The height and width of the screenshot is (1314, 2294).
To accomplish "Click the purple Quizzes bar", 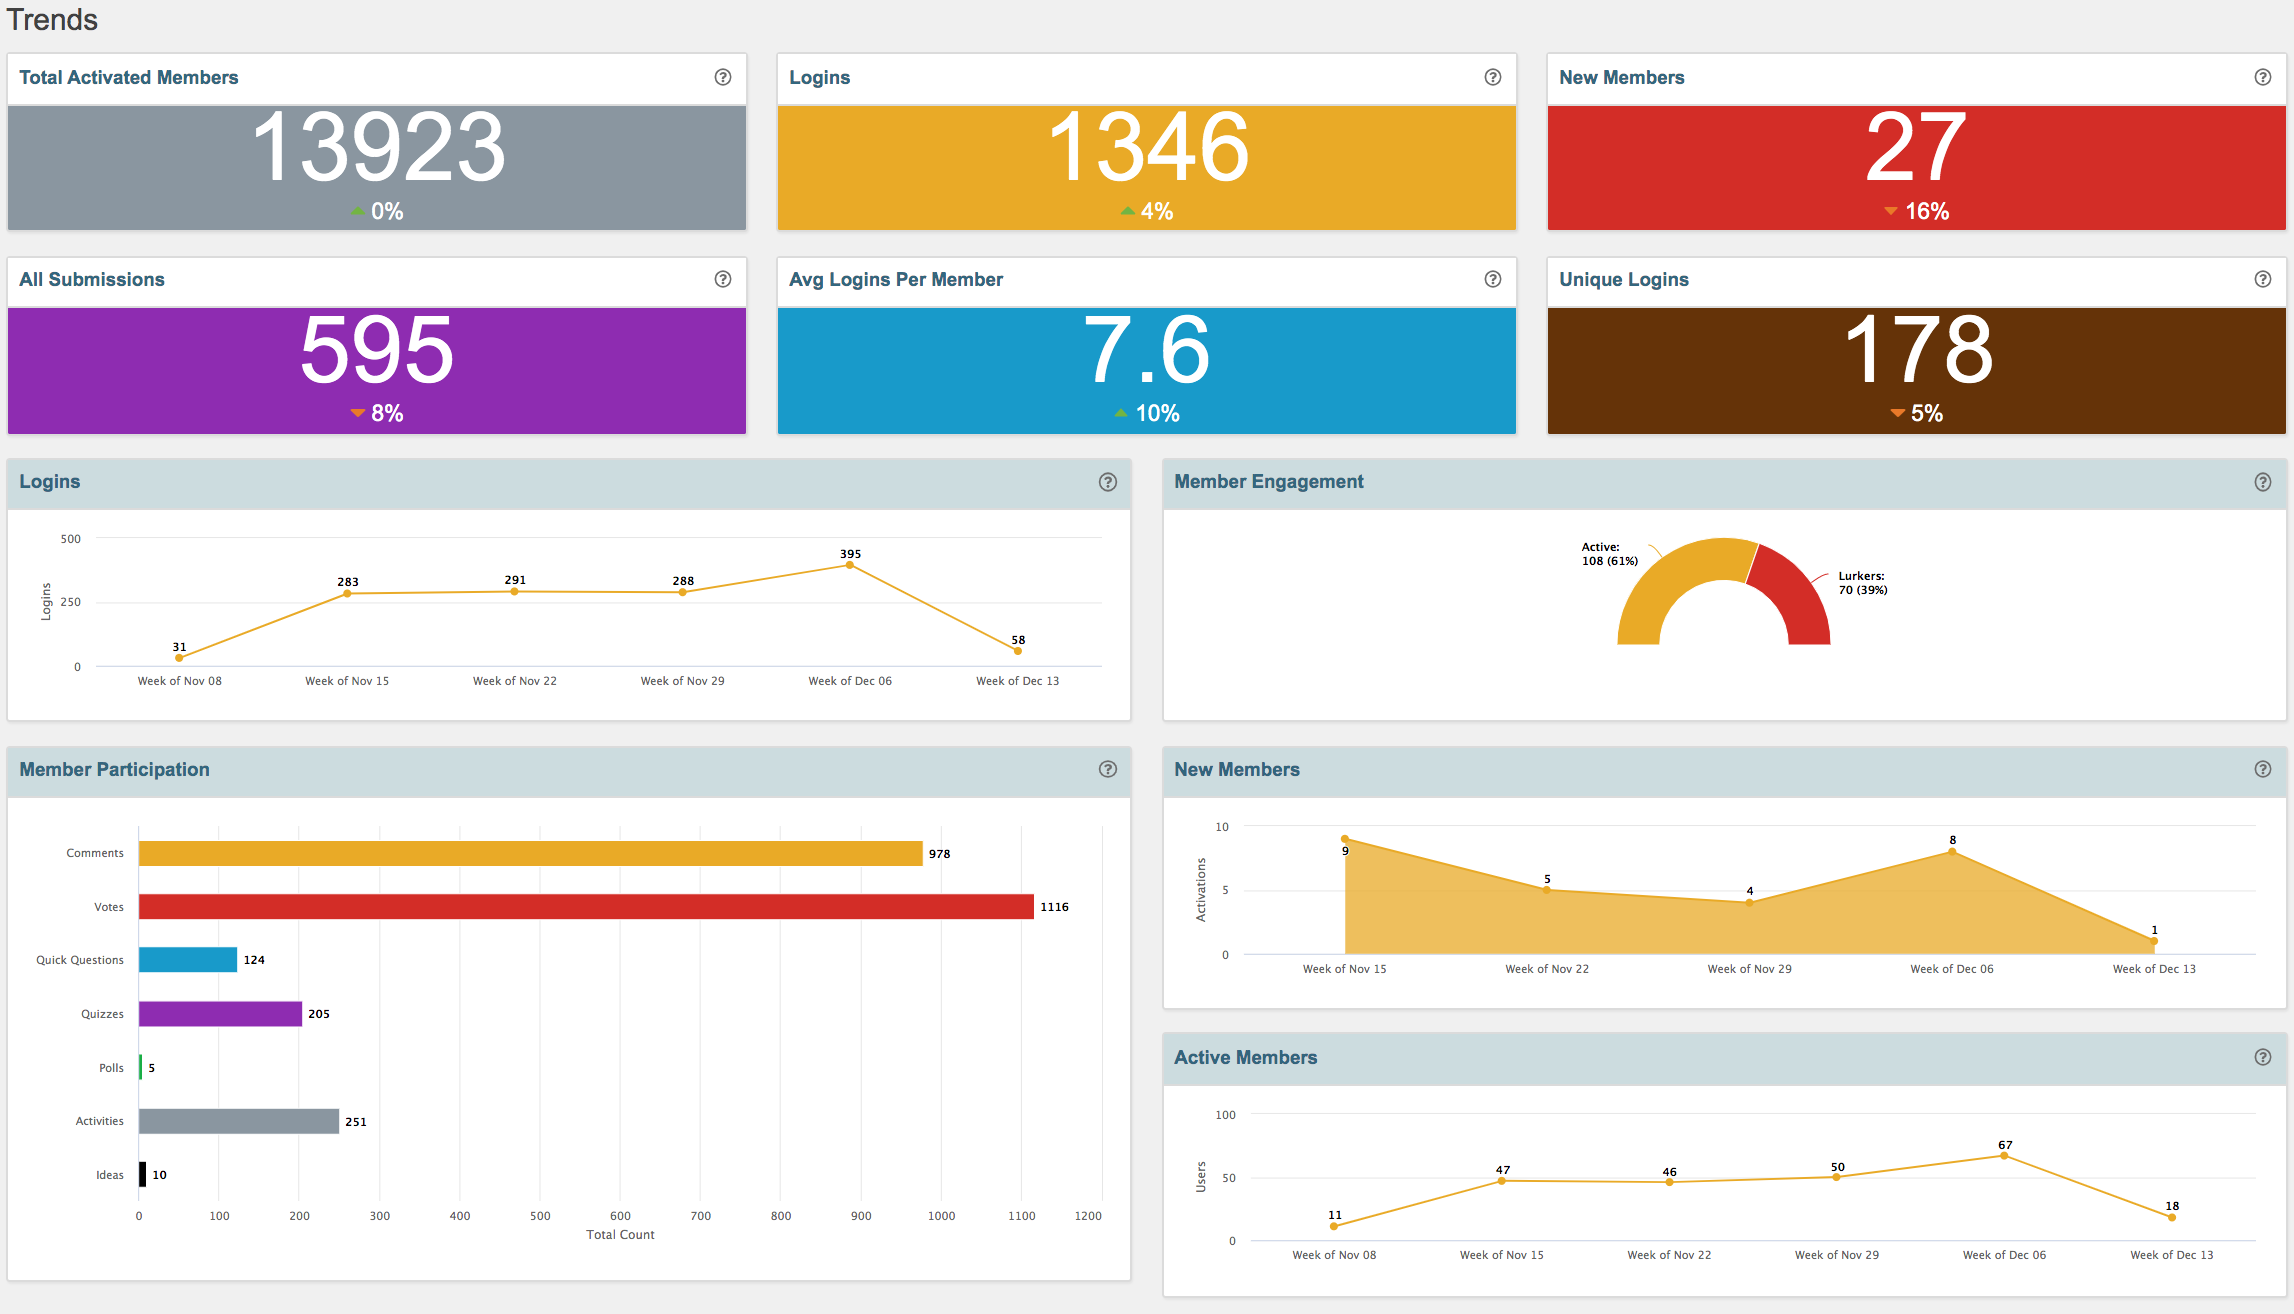I will tap(220, 1014).
